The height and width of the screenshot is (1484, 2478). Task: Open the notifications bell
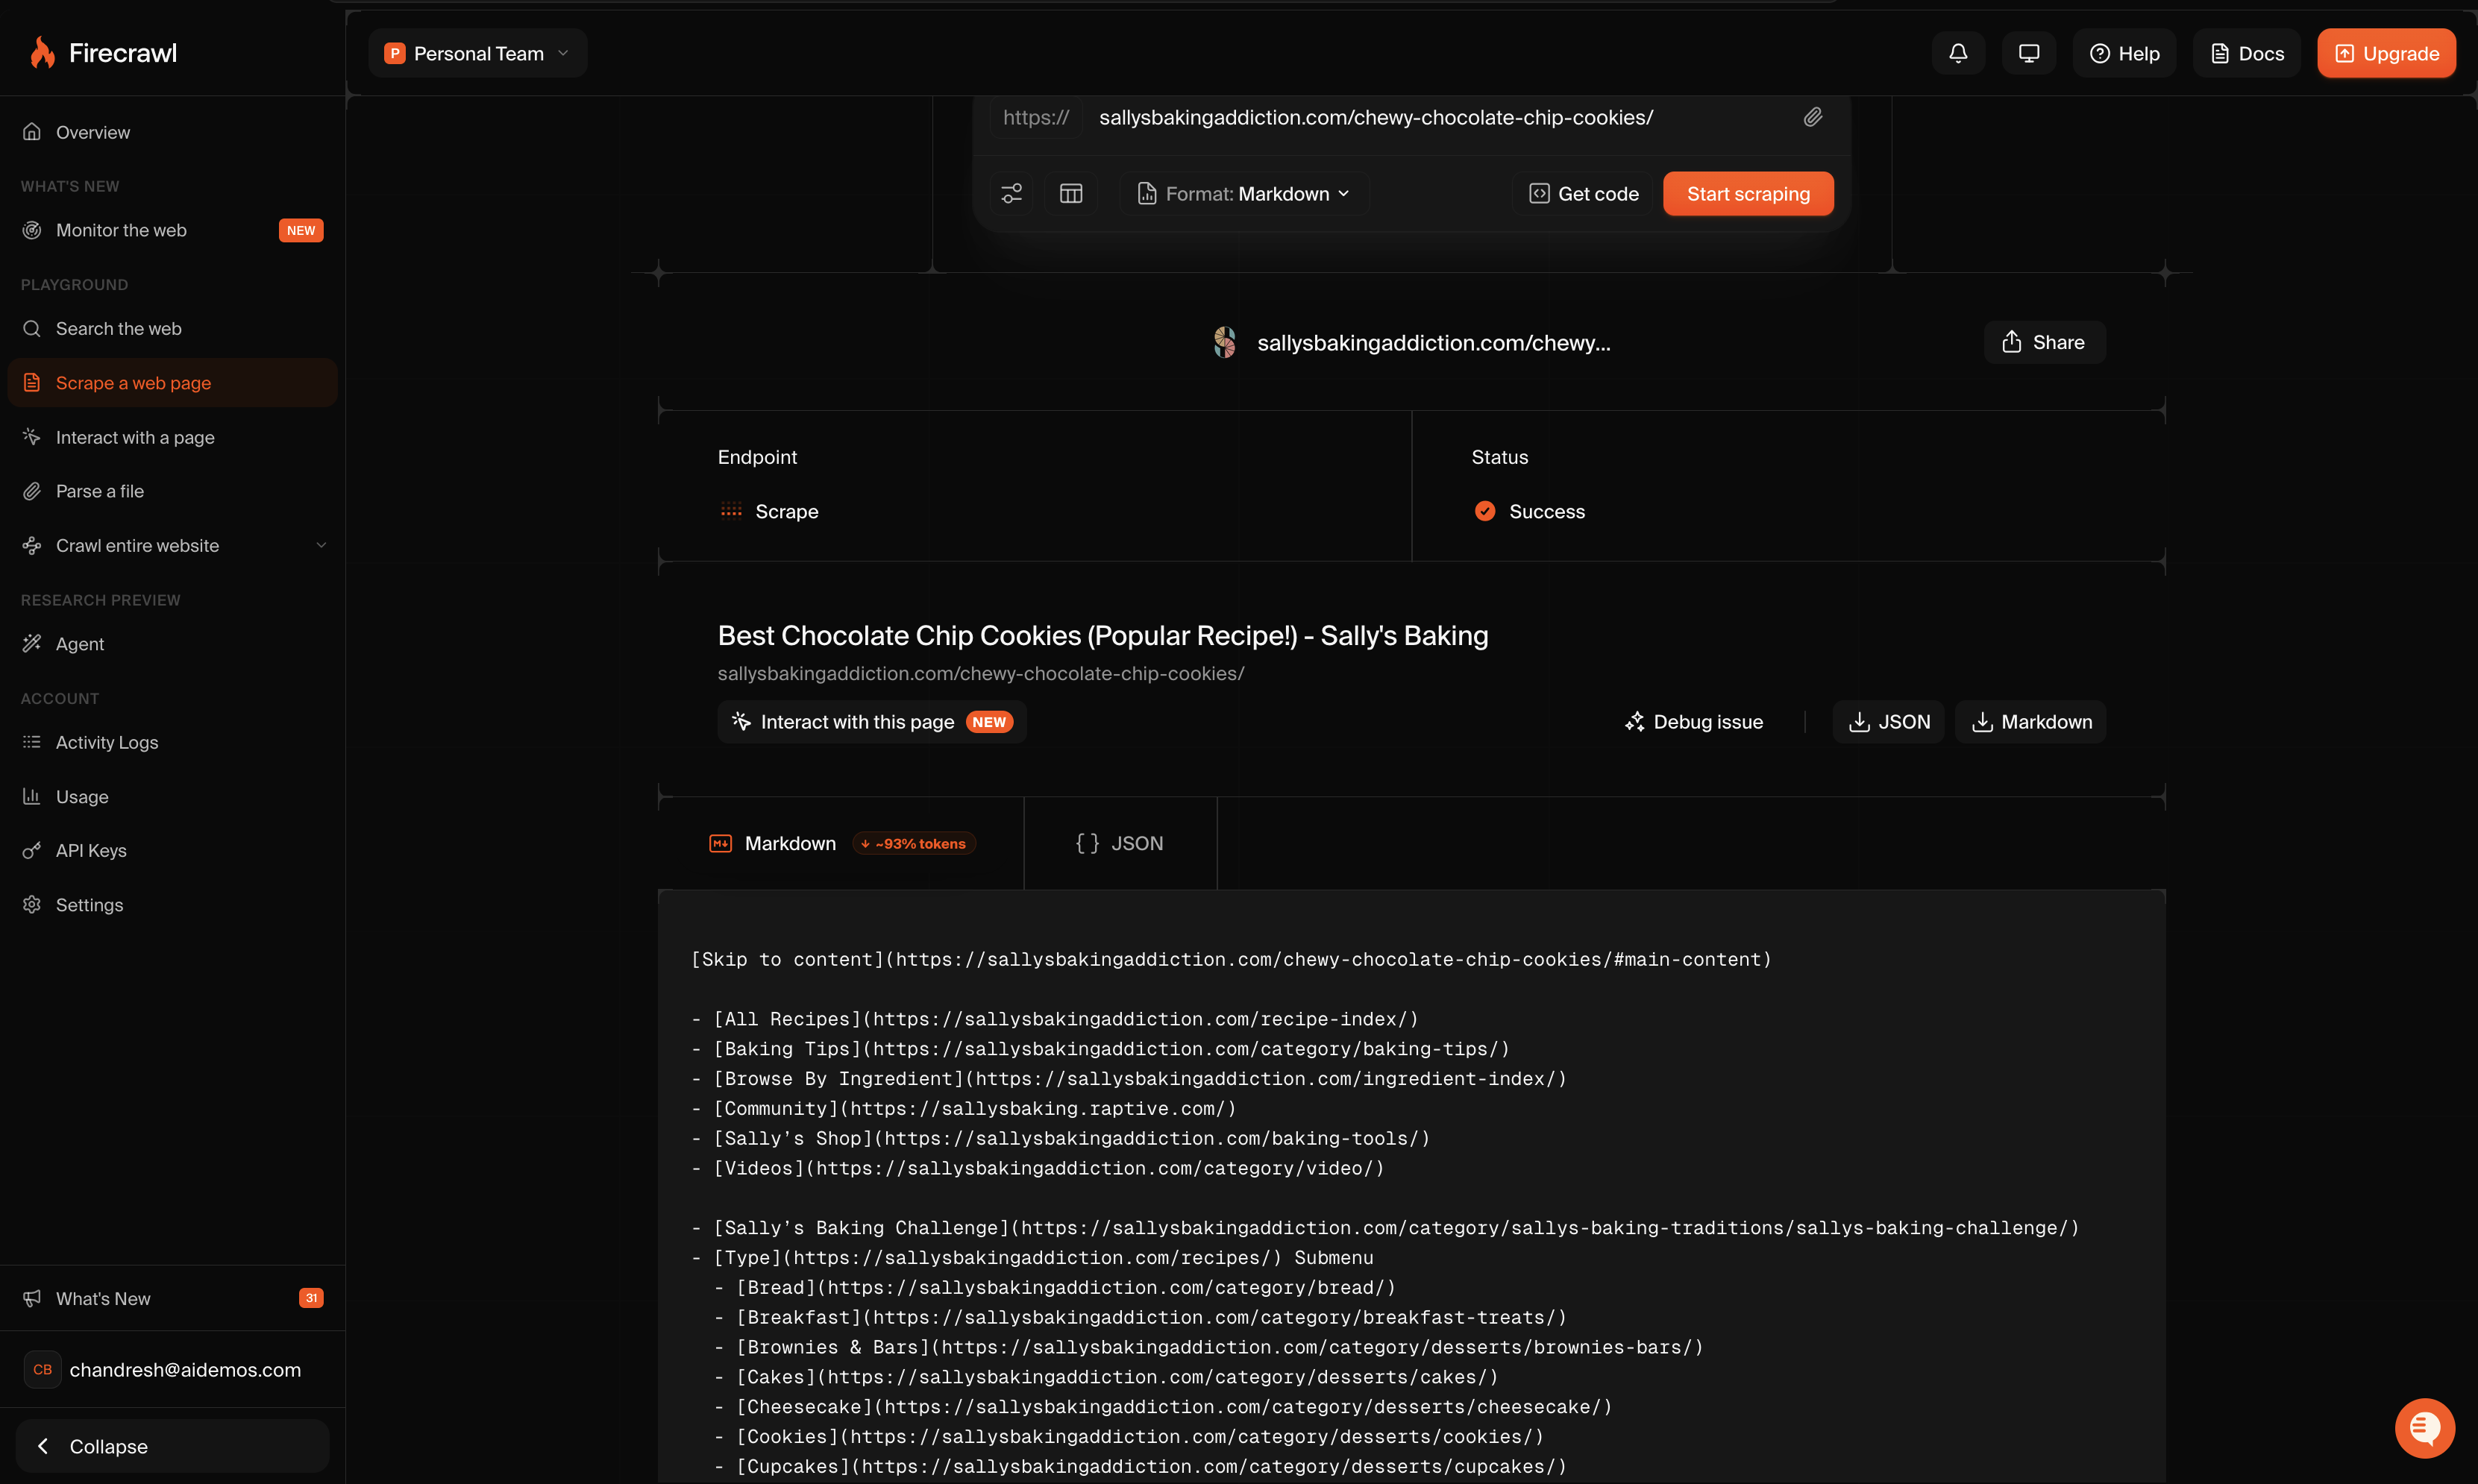(x=1958, y=53)
